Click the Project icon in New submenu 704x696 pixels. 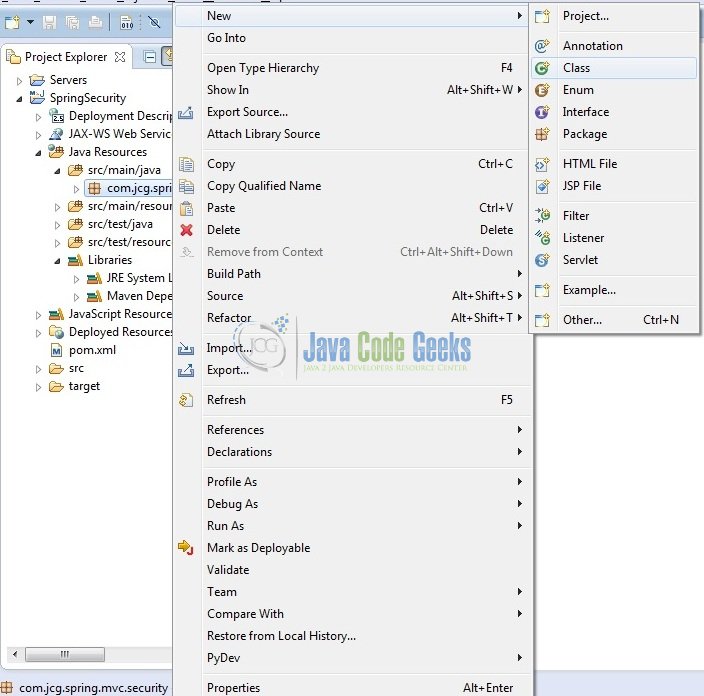tap(542, 17)
